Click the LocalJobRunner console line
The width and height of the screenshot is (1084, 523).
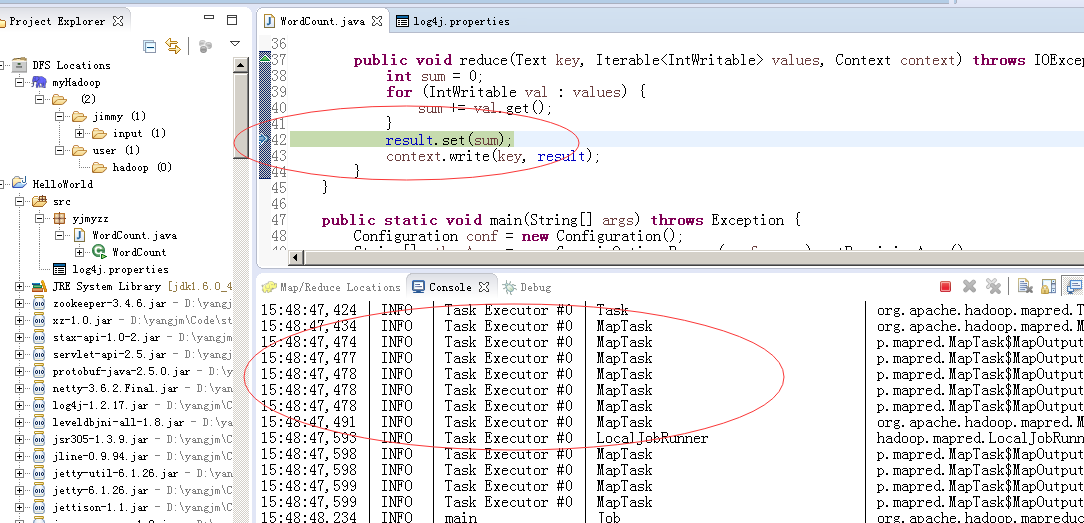point(652,438)
